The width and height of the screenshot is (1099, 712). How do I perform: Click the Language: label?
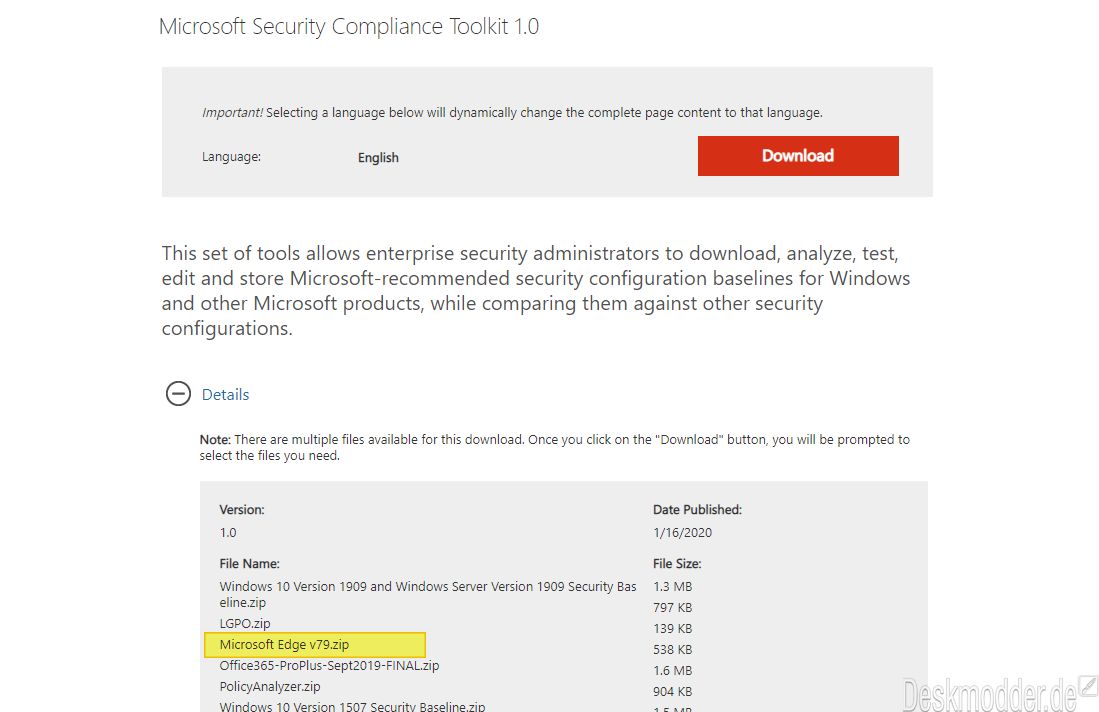231,157
